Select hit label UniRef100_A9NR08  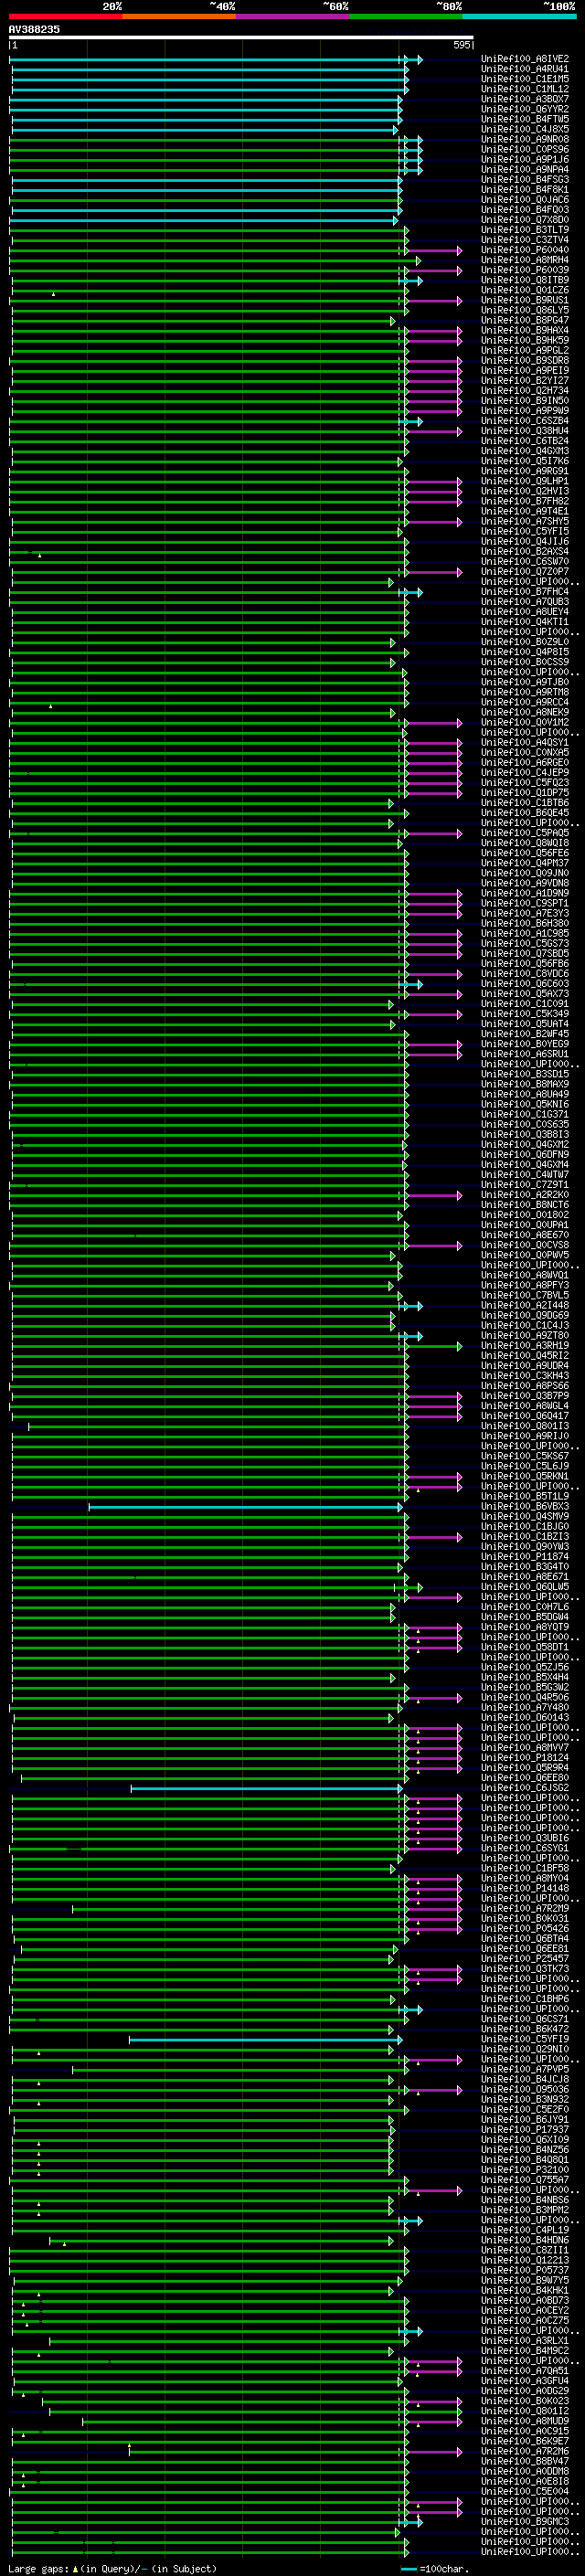pyautogui.click(x=525, y=140)
